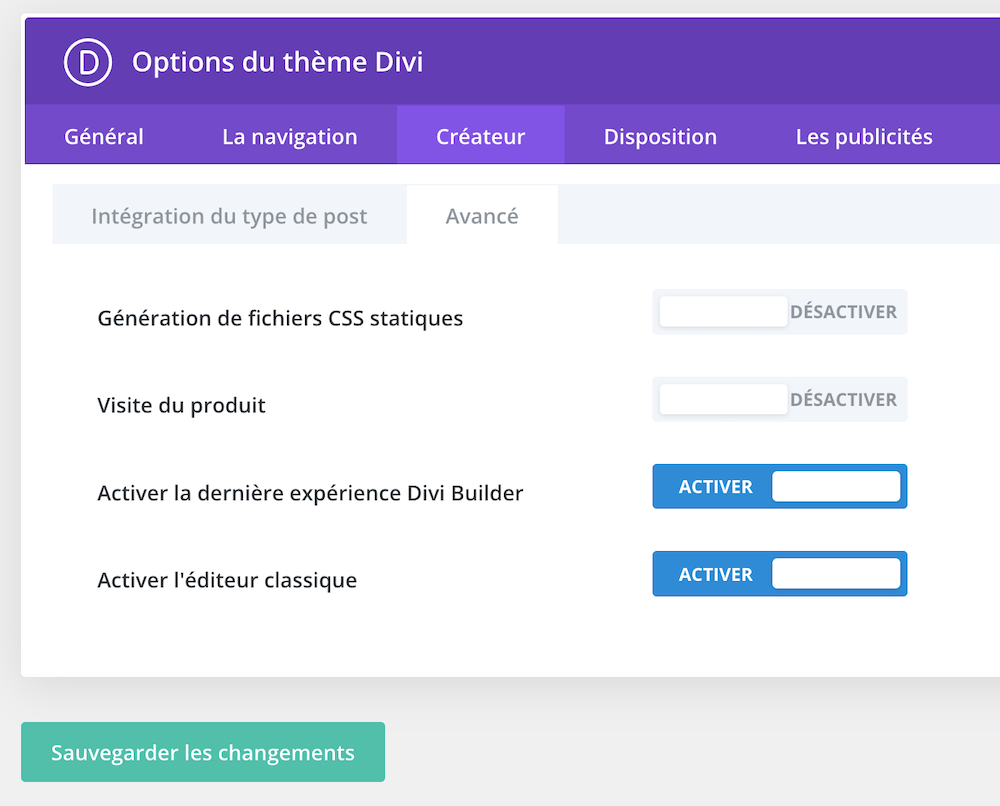This screenshot has height=806, width=1000.
Task: Disable the dernière expérience Divi Builder toggle
Action: (779, 487)
